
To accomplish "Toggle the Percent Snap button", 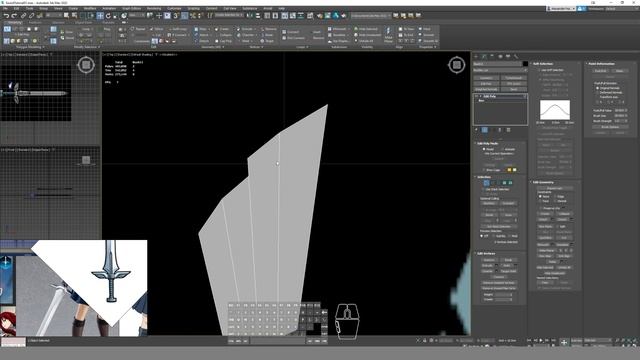I will click(x=192, y=16).
